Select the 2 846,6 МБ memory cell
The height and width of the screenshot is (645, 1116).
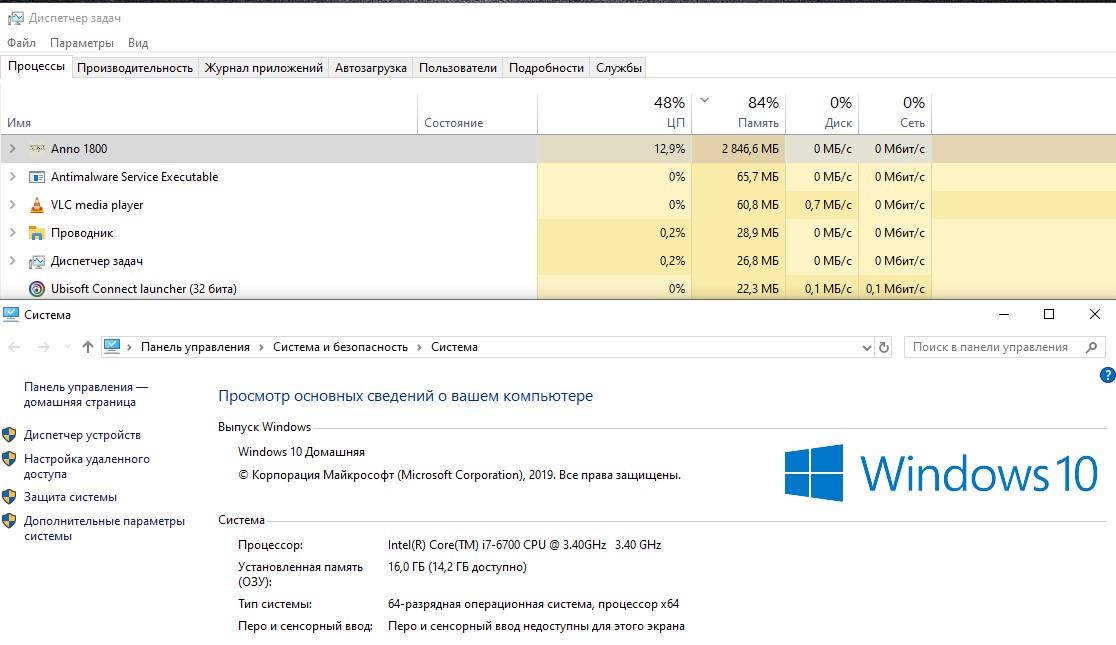pyautogui.click(x=739, y=149)
